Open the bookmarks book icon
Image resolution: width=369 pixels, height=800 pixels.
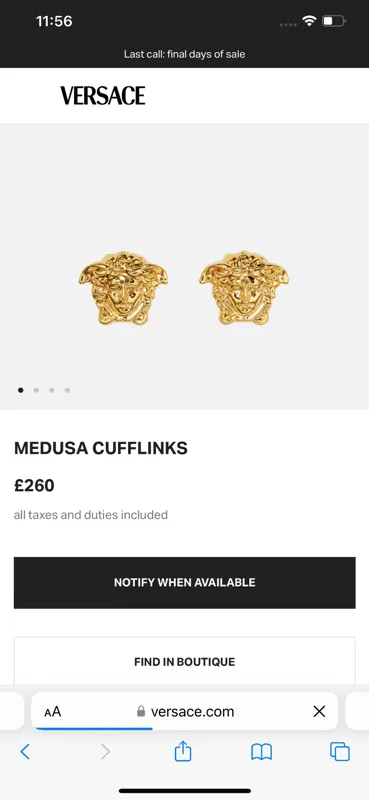[x=262, y=752]
